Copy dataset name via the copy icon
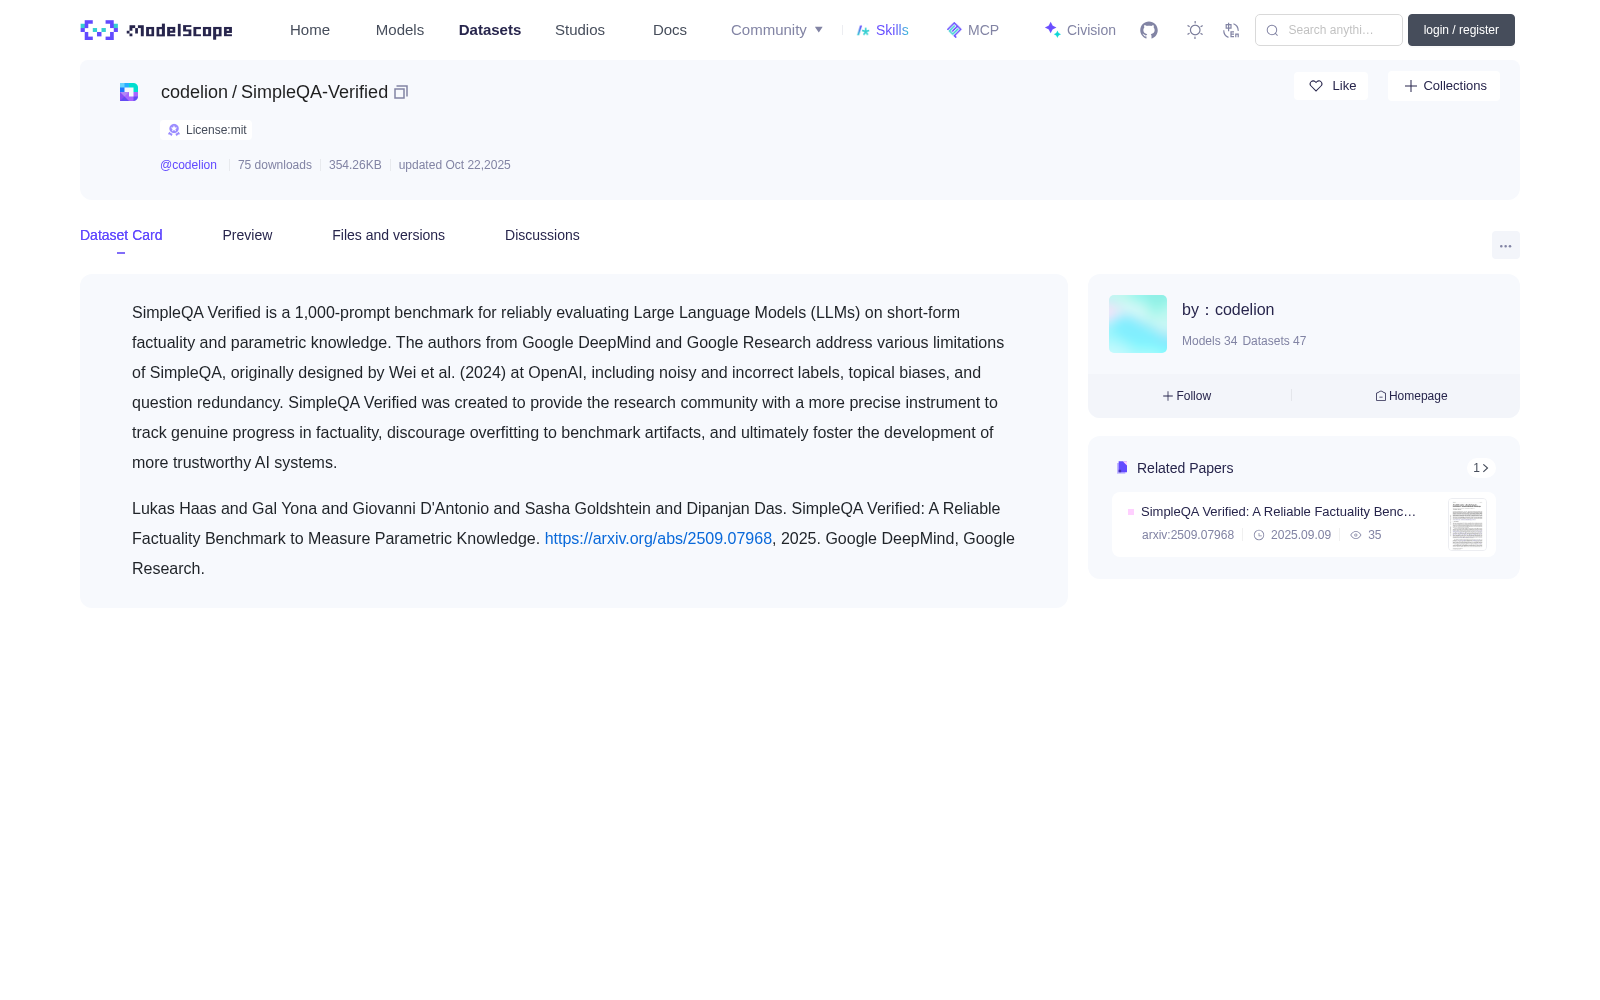Image resolution: width=1600 pixels, height=1000 pixels. pos(401,92)
